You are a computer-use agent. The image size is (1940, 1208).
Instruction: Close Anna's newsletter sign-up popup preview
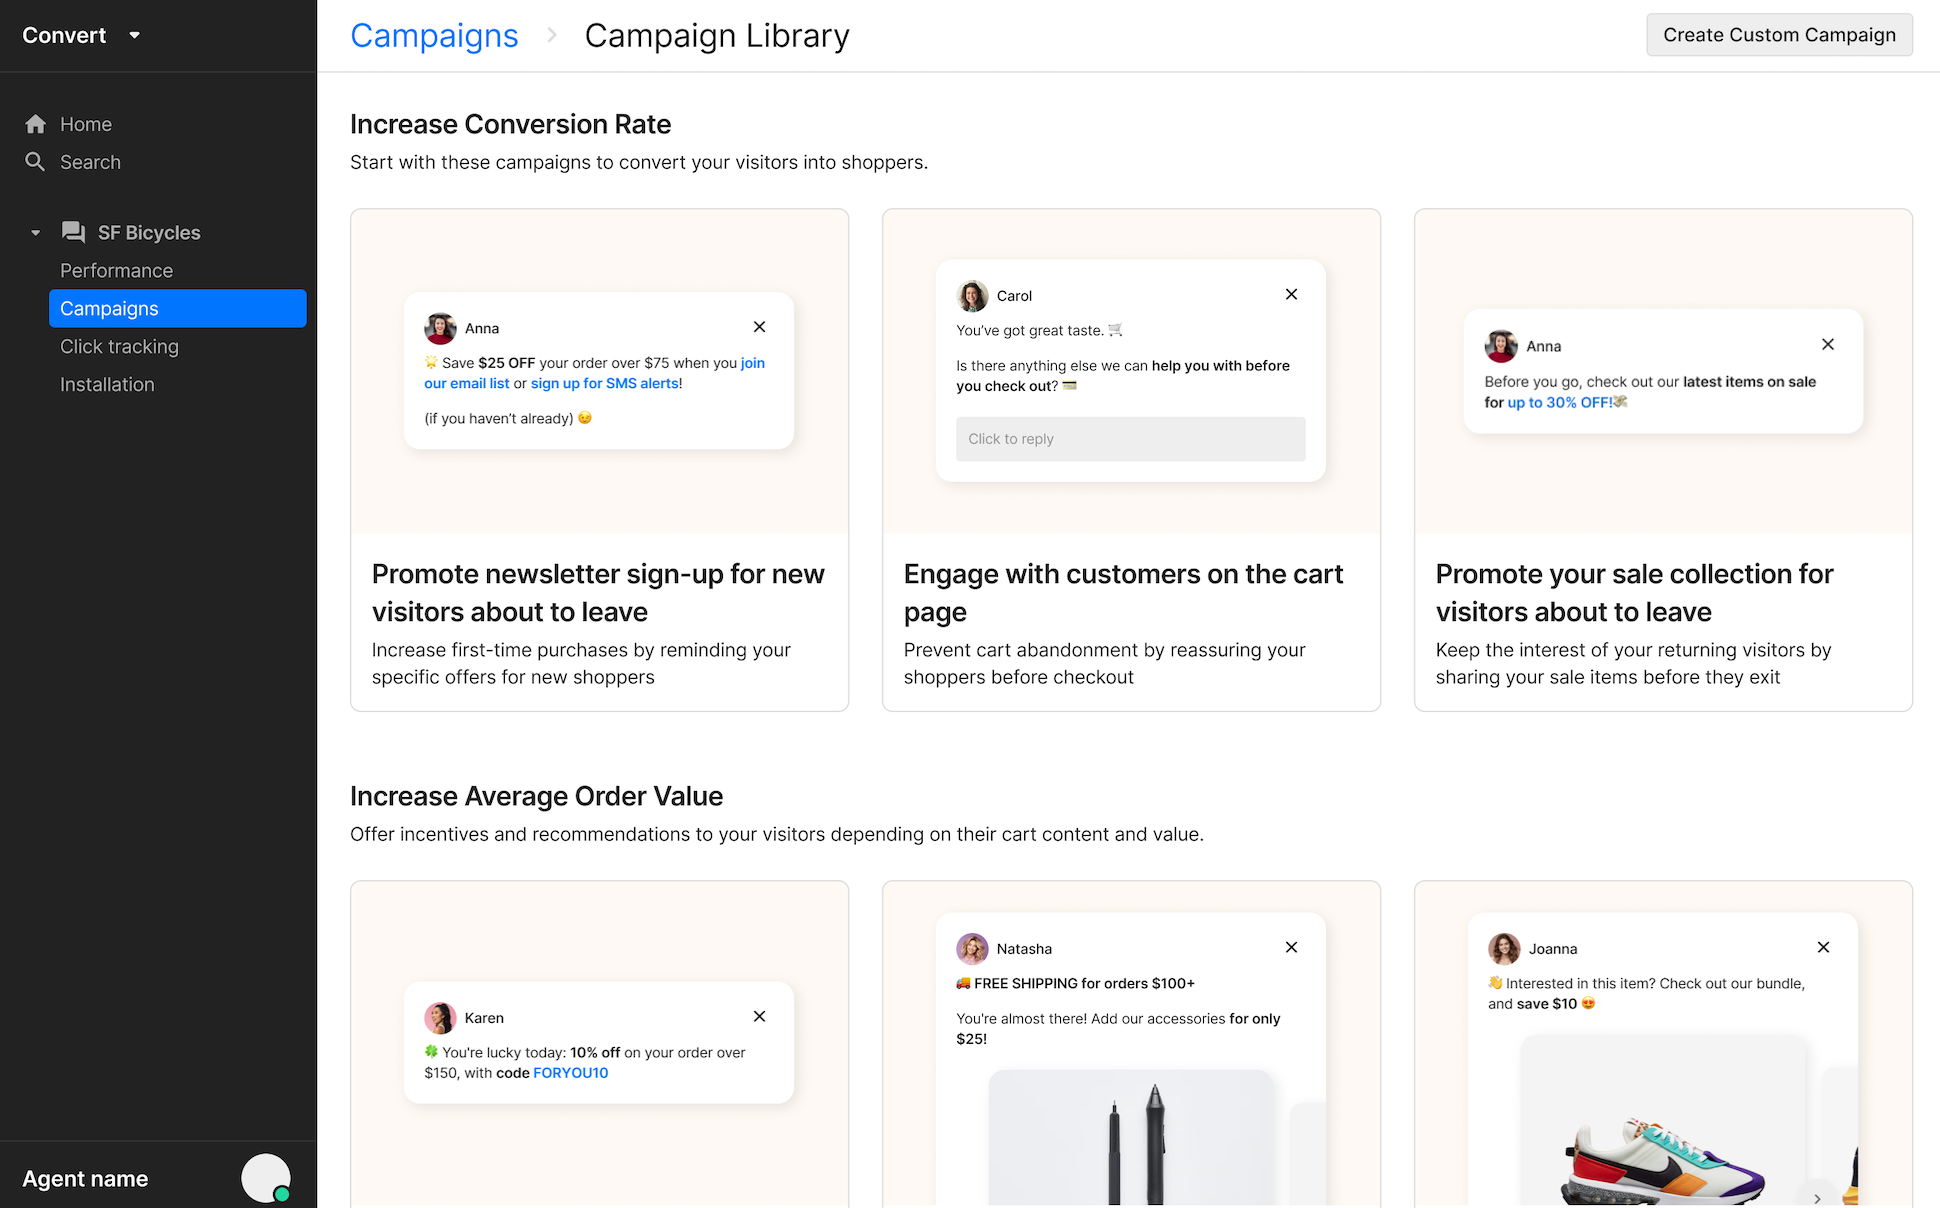pyautogui.click(x=759, y=327)
